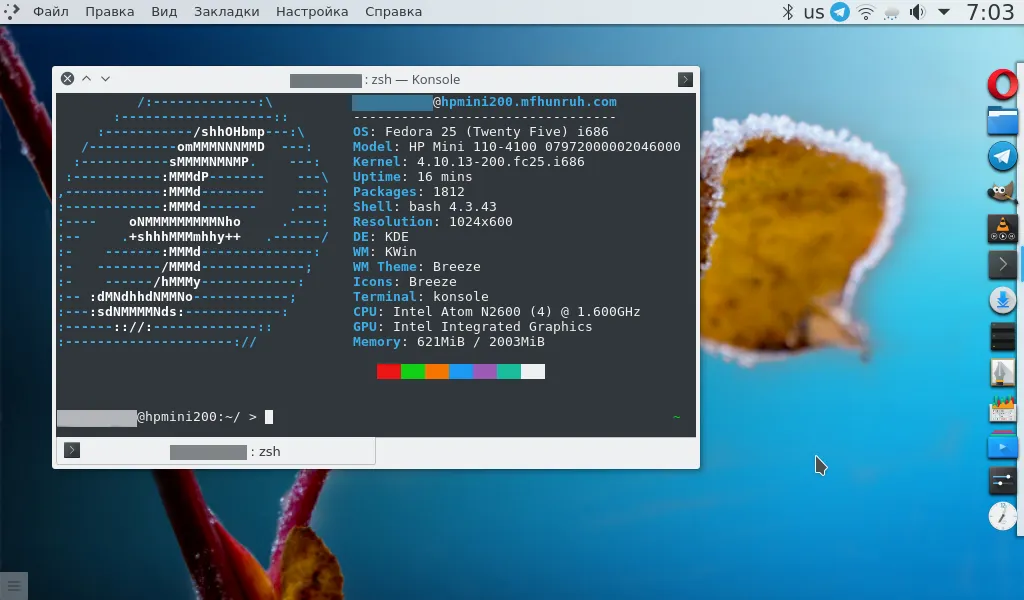Click the orange color block in terminal
This screenshot has width=1024, height=600.
(x=437, y=371)
